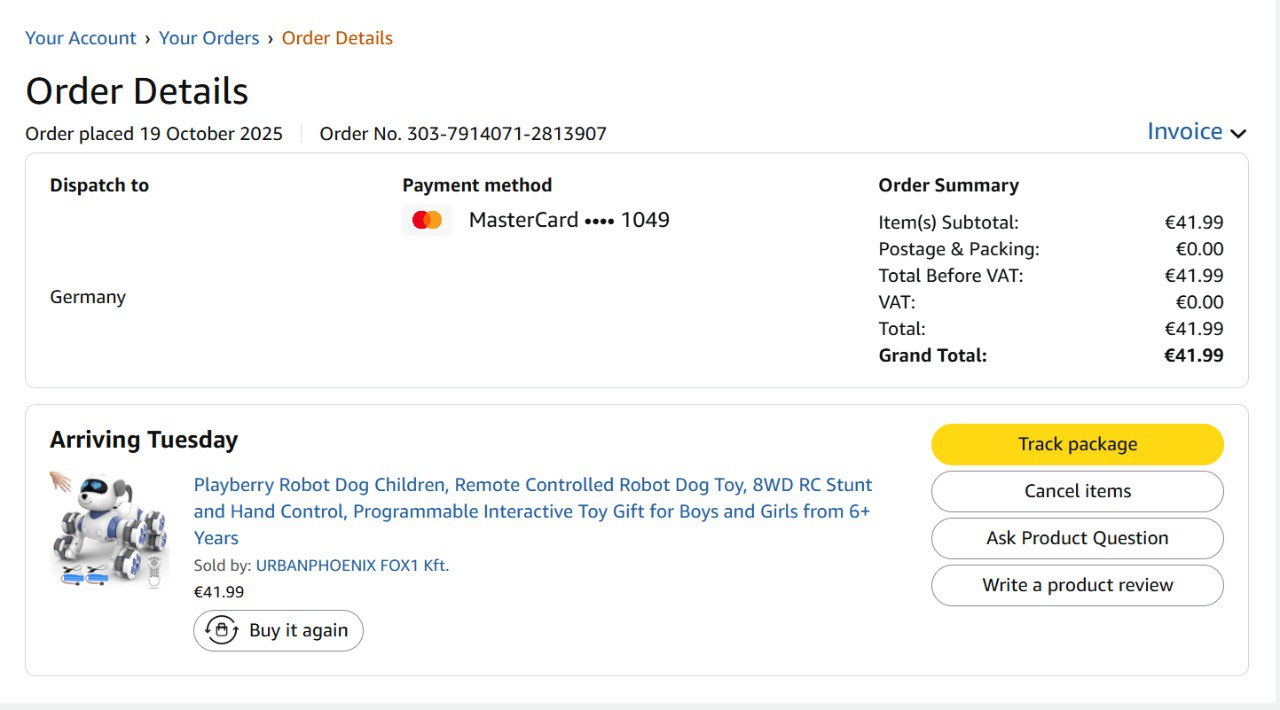Open the Invoice link
The image size is (1280, 710).
pos(1184,132)
